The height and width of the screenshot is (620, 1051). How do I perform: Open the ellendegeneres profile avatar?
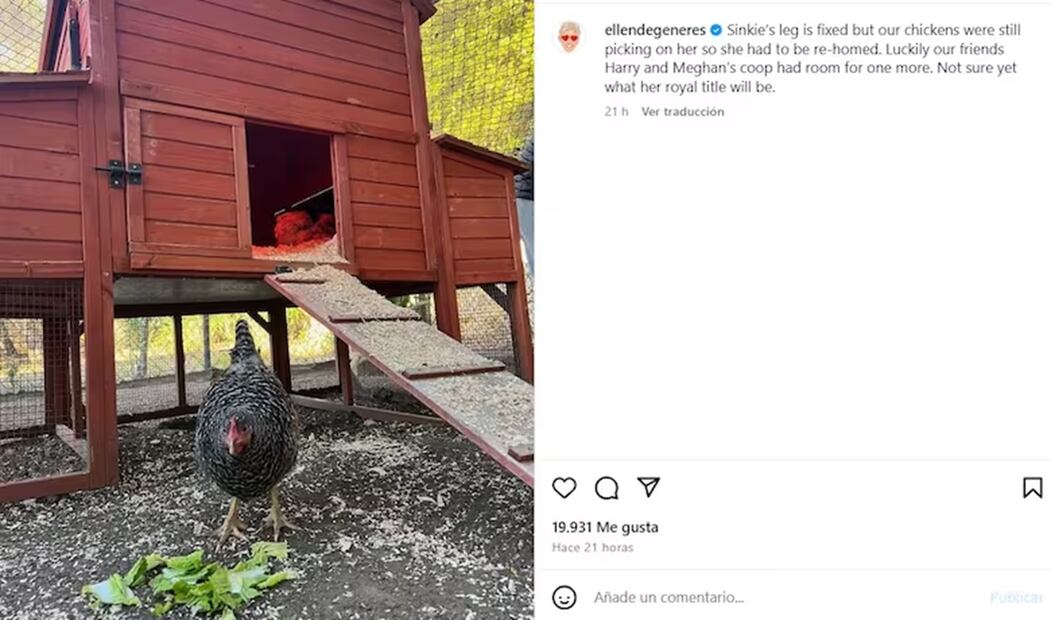point(569,37)
